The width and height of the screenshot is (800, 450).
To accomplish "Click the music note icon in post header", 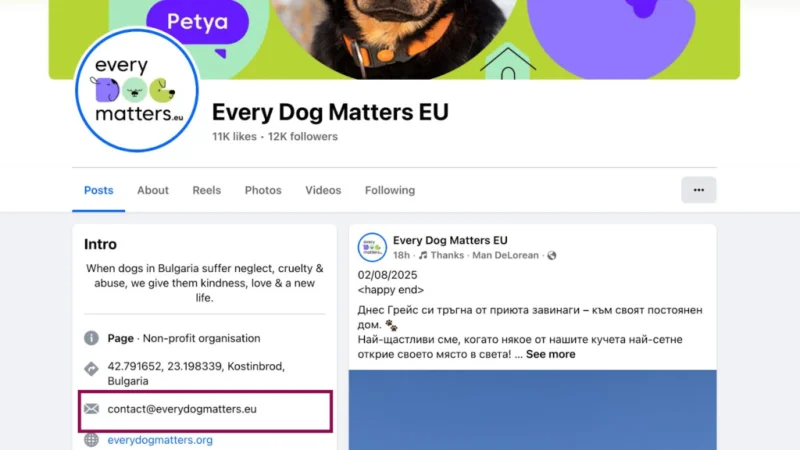I will click(422, 255).
